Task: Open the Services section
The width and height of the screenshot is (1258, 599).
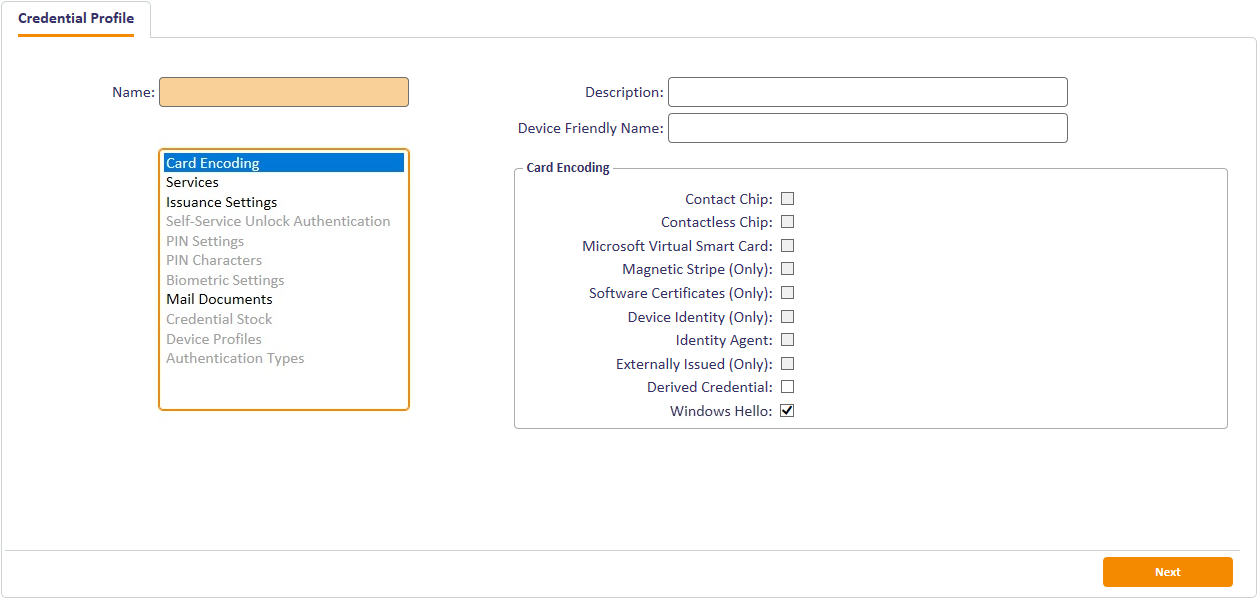Action: (x=192, y=182)
